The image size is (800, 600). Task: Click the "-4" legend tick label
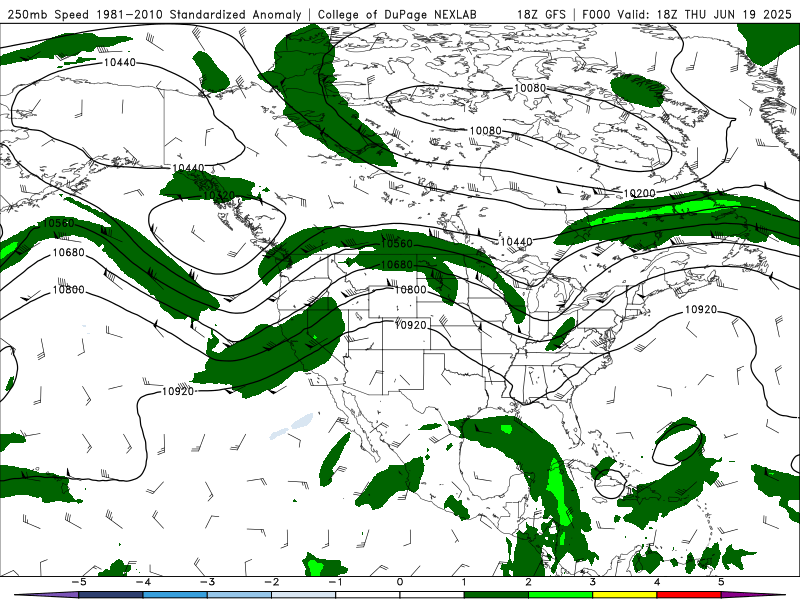click(x=143, y=582)
